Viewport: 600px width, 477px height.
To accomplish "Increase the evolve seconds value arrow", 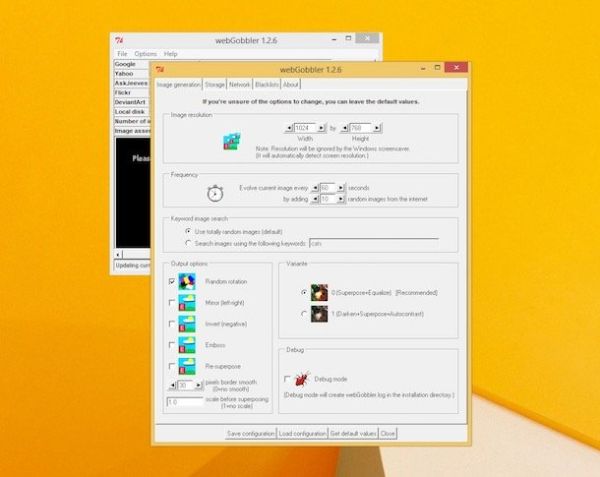I will click(341, 187).
